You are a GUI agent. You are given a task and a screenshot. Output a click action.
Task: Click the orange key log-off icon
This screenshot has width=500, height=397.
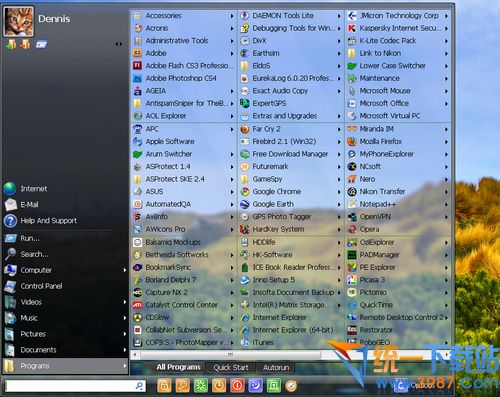(x=182, y=386)
